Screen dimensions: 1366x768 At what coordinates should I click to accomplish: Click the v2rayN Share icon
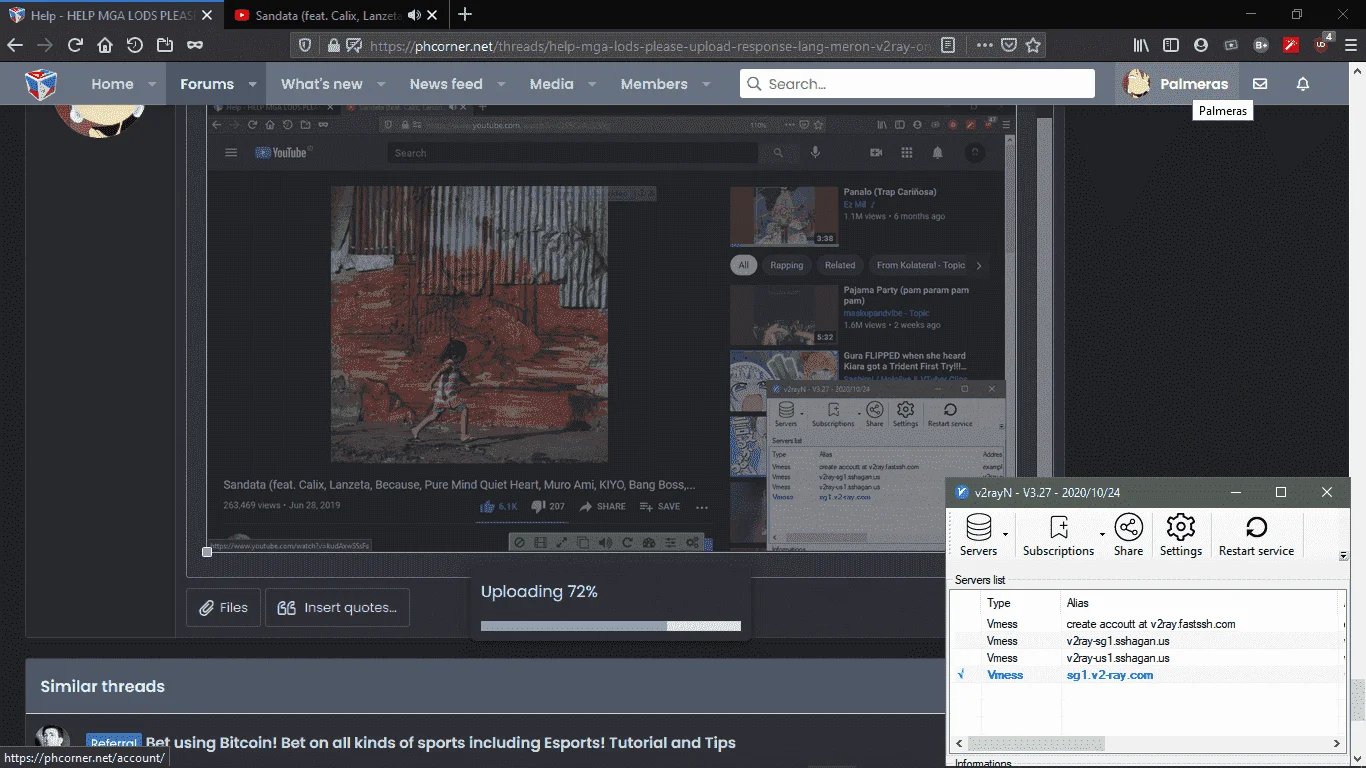[1128, 536]
